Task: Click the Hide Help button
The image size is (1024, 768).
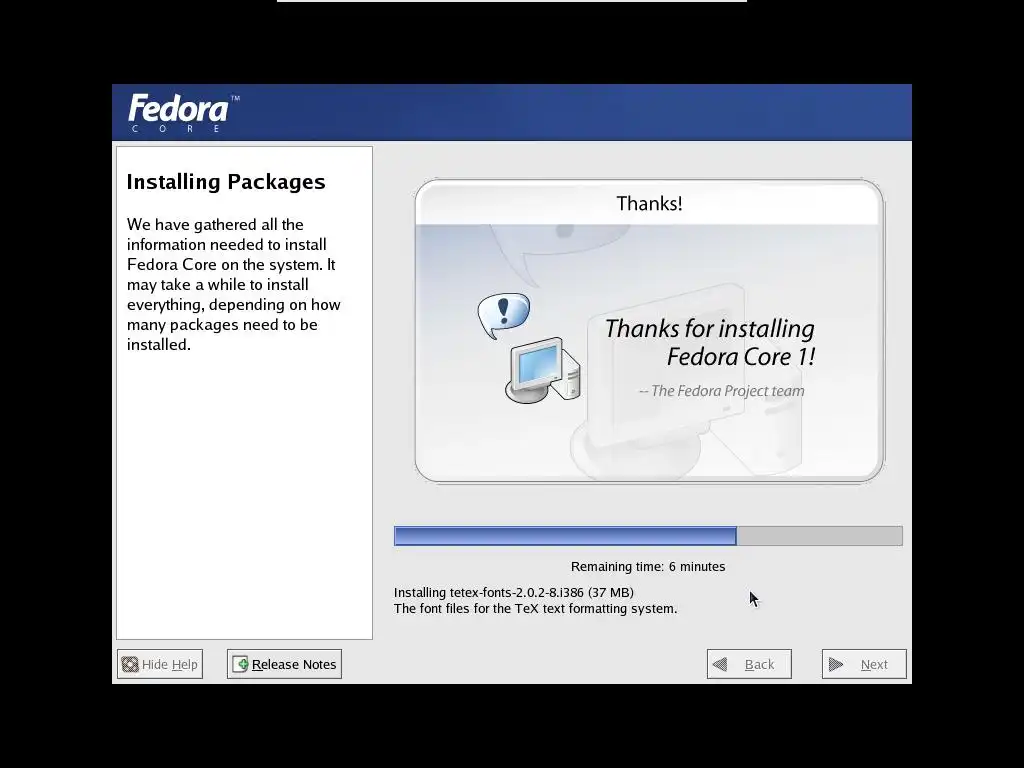Action: pos(160,664)
